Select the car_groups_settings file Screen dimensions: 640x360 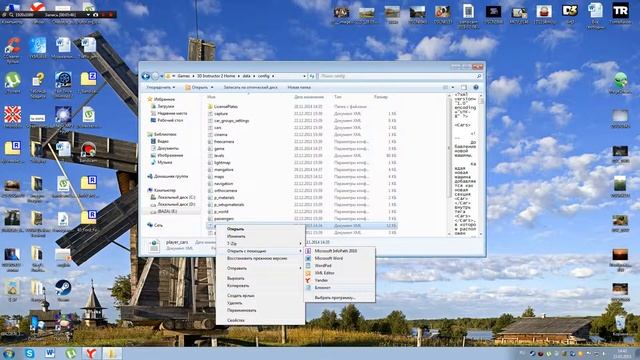[231, 120]
